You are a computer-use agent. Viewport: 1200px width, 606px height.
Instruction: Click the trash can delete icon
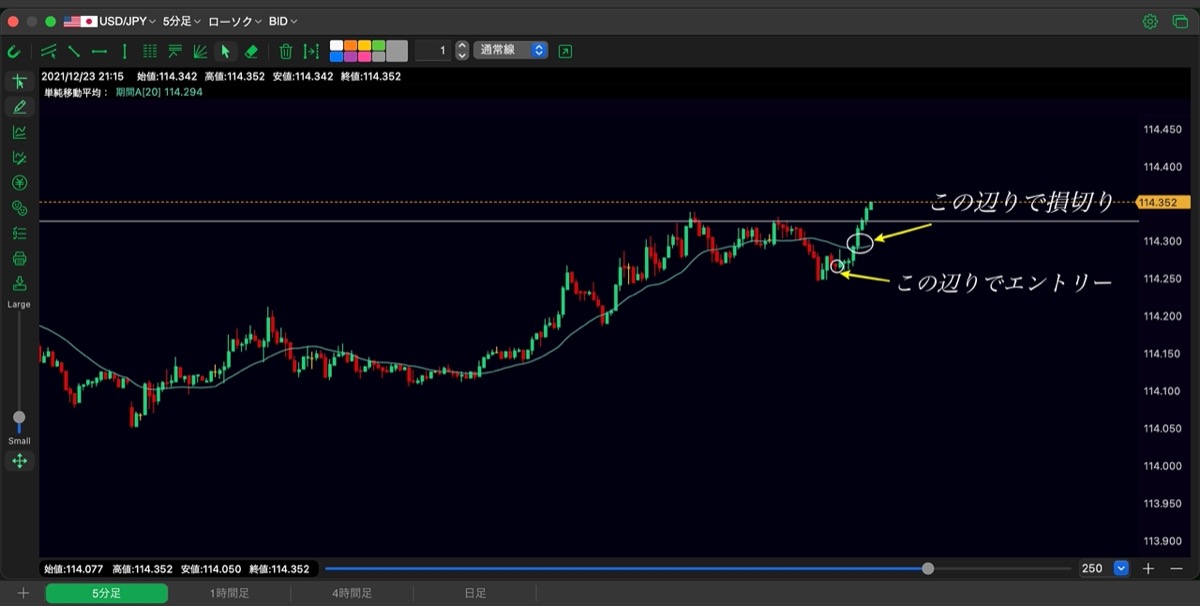coord(286,51)
